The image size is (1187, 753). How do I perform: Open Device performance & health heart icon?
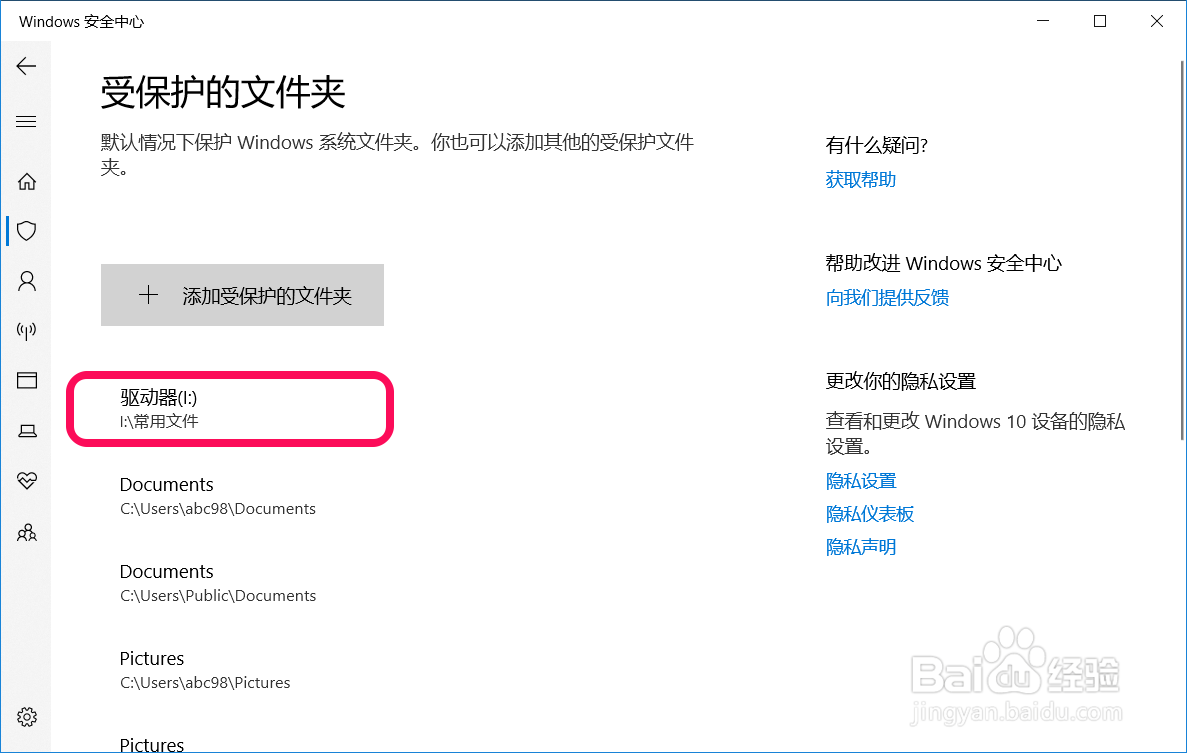tap(26, 481)
